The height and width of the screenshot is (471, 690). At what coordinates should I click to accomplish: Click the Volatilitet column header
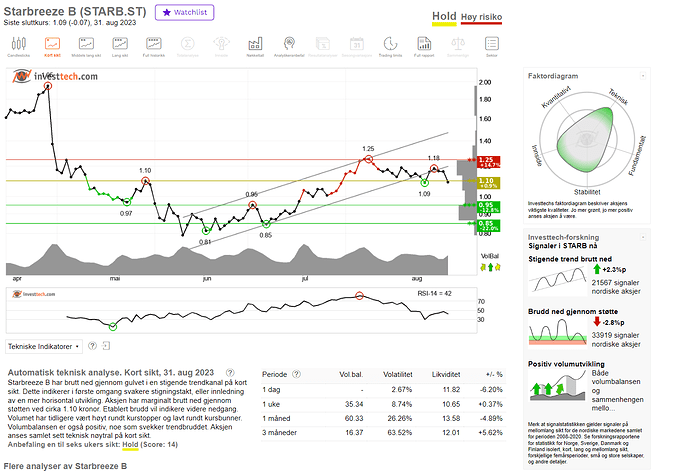397,375
